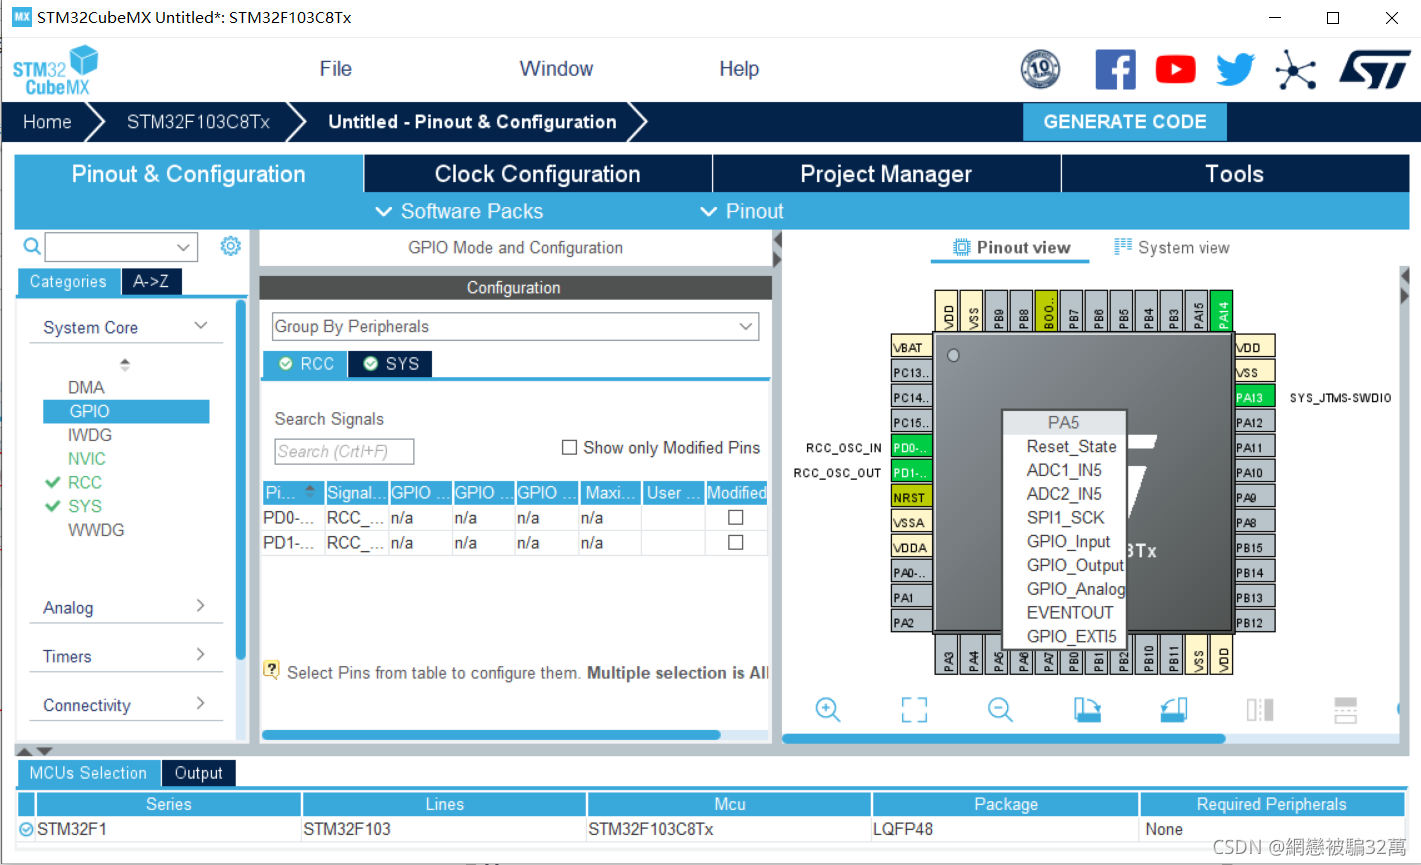Click the PD1 RCC_OSC_OUT pin
Viewport: 1421px width, 865px height.
click(x=911, y=472)
